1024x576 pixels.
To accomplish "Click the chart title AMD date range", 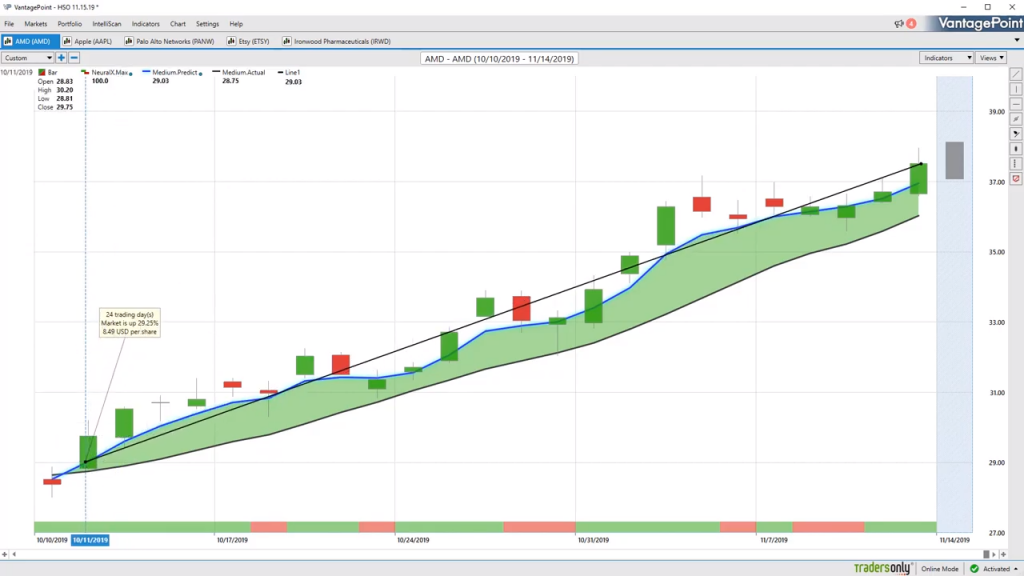I will (500, 59).
